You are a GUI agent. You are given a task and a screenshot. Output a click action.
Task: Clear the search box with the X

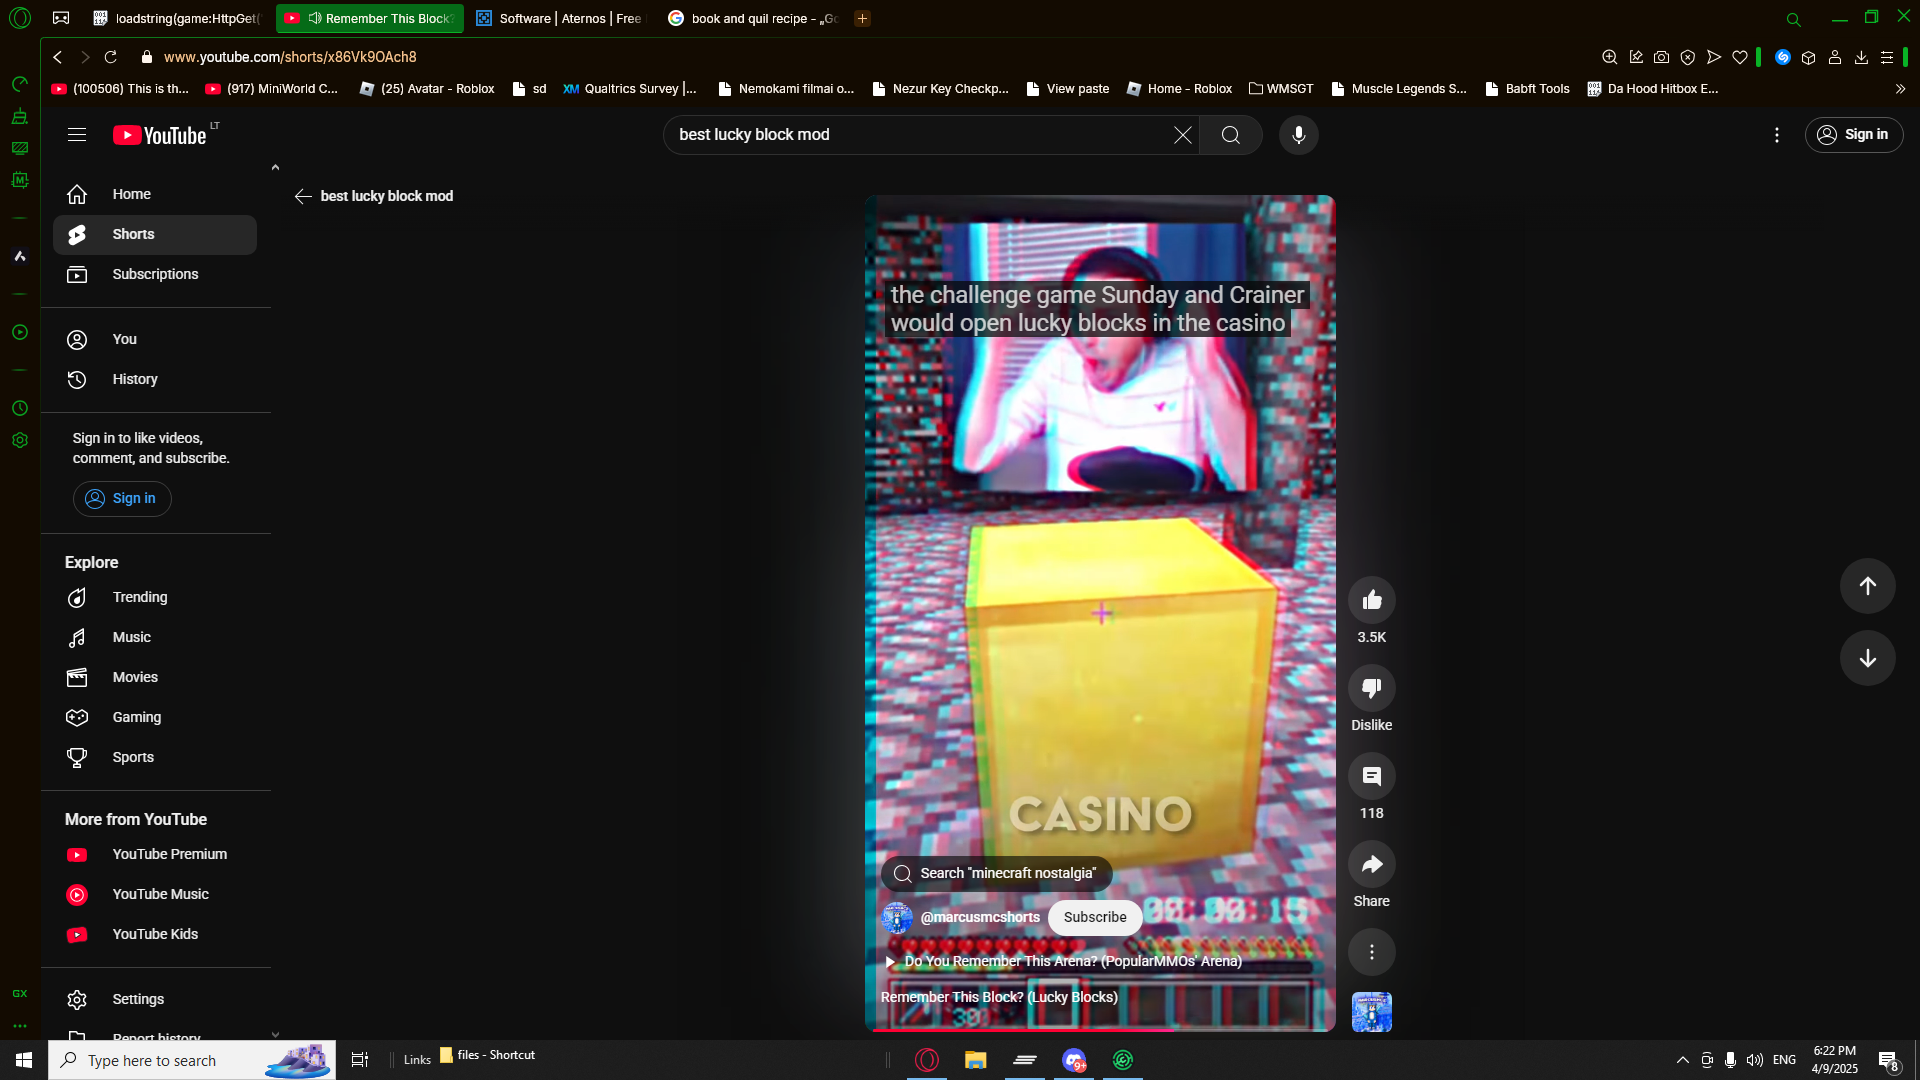point(1182,135)
